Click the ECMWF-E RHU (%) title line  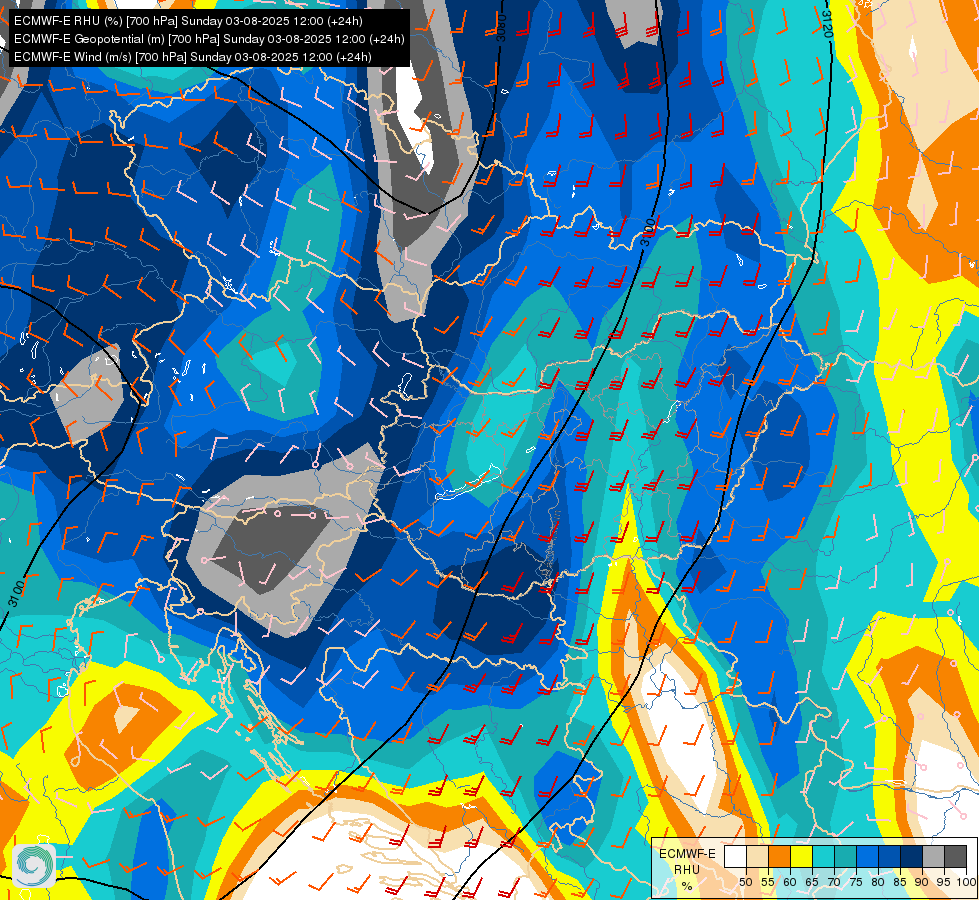188,21
